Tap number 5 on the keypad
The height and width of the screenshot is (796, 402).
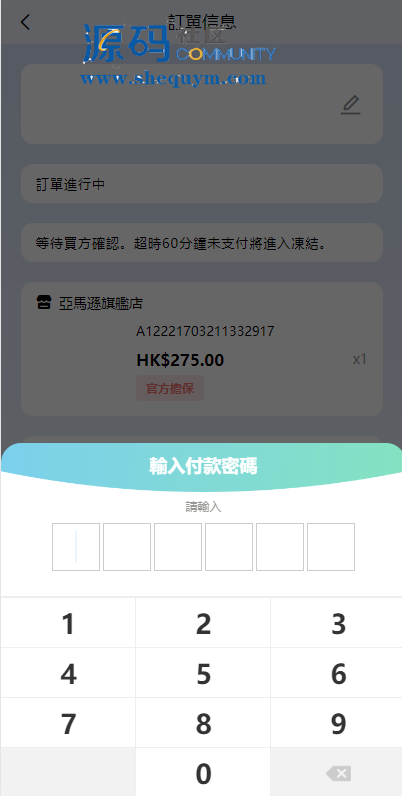[203, 674]
